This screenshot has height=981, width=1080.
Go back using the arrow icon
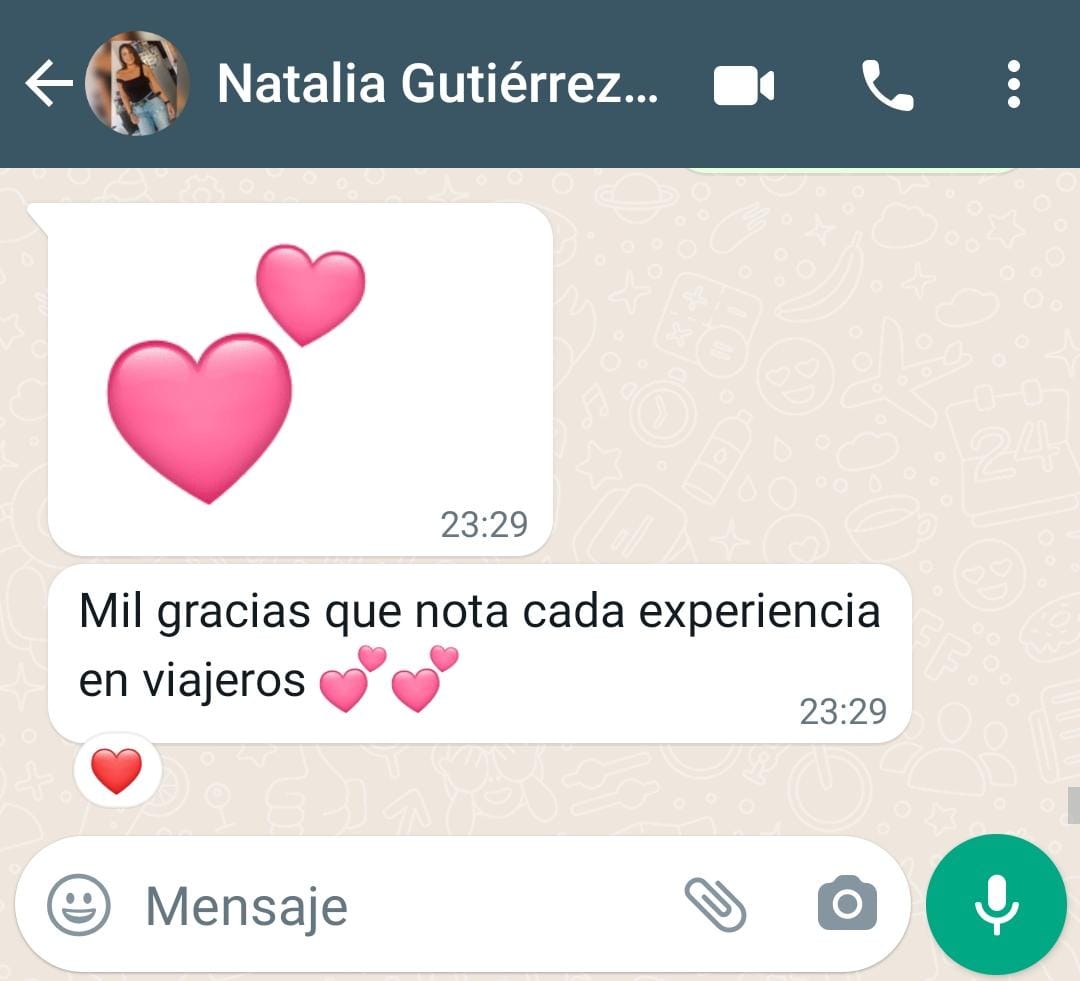point(50,83)
